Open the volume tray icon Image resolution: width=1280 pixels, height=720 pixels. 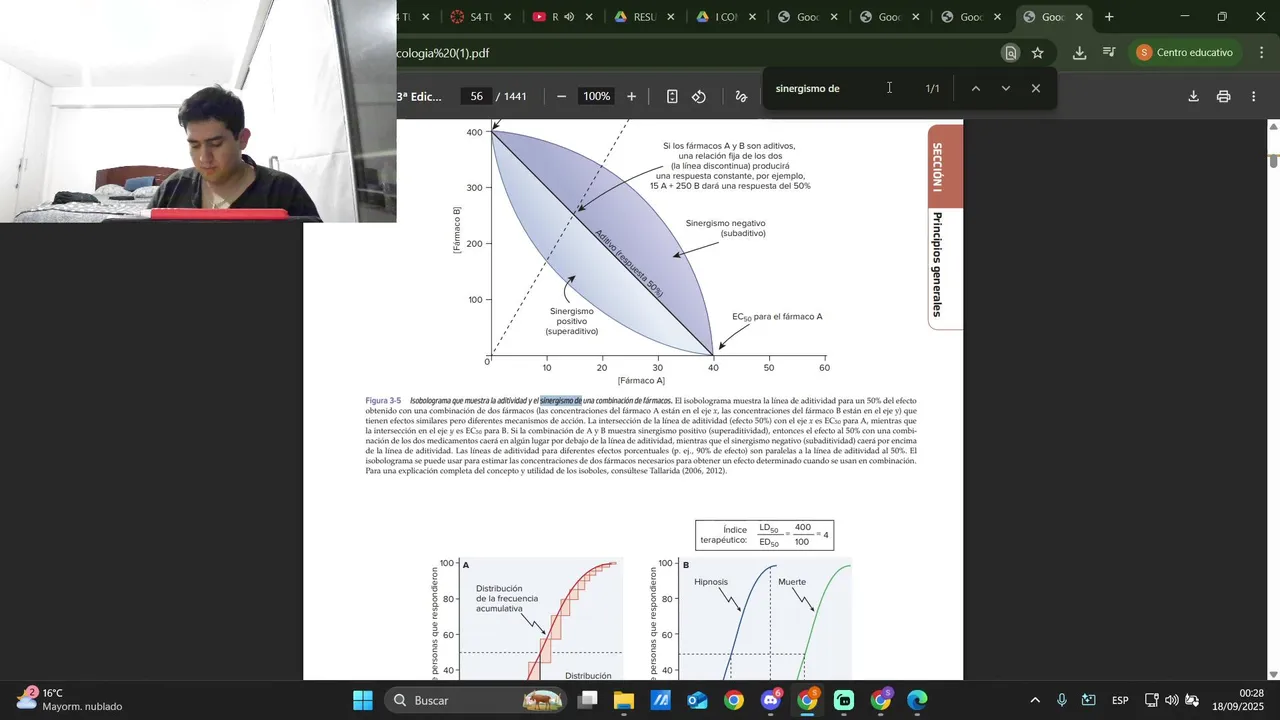pos(1172,700)
